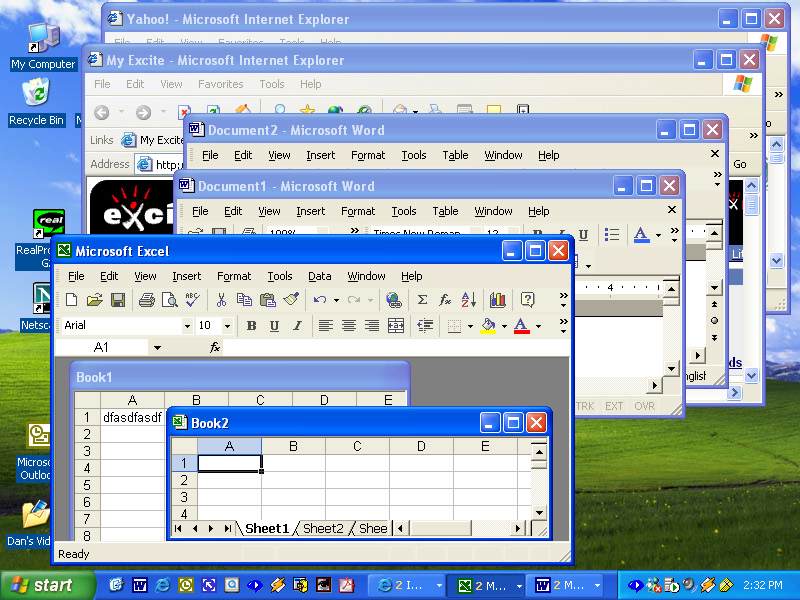The width and height of the screenshot is (800, 600).
Task: Click the Insert Hyperlink globe icon
Action: pyautogui.click(x=393, y=299)
